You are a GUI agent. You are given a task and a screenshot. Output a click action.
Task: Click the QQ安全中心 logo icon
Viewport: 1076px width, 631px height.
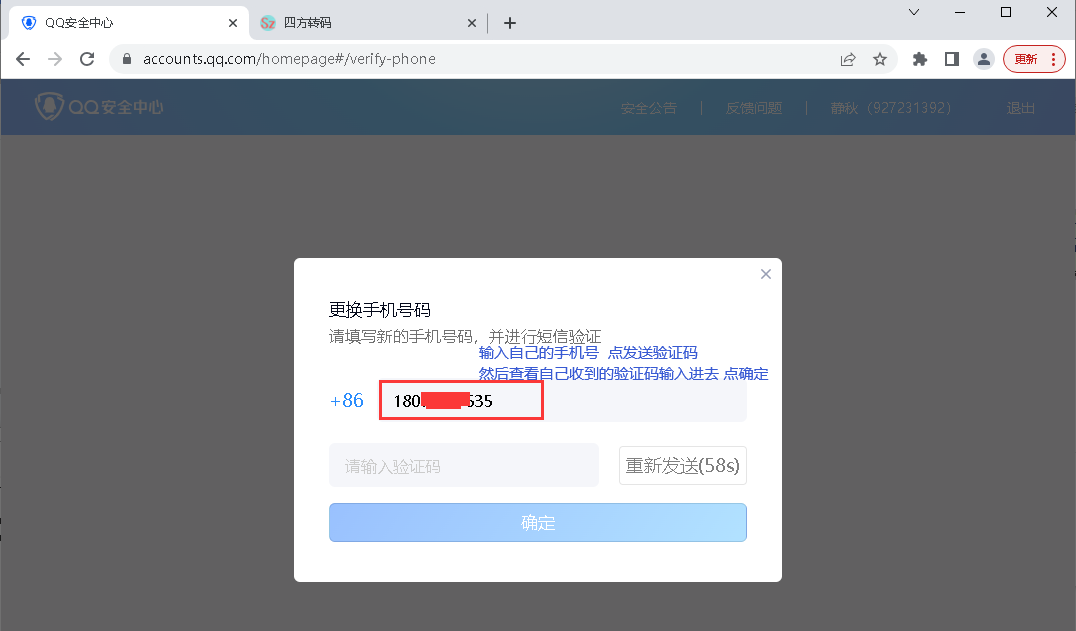tap(48, 107)
